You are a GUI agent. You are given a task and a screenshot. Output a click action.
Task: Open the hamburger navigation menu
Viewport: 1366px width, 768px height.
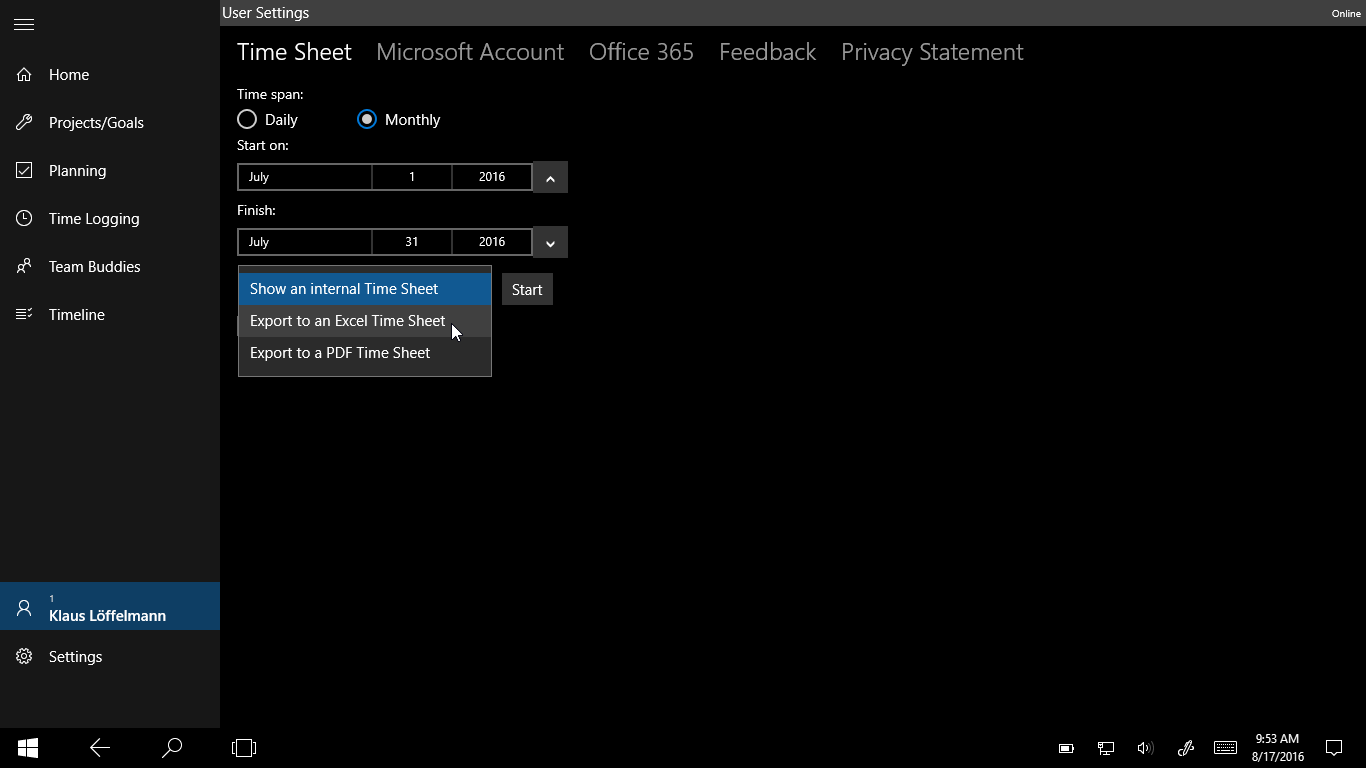click(24, 25)
